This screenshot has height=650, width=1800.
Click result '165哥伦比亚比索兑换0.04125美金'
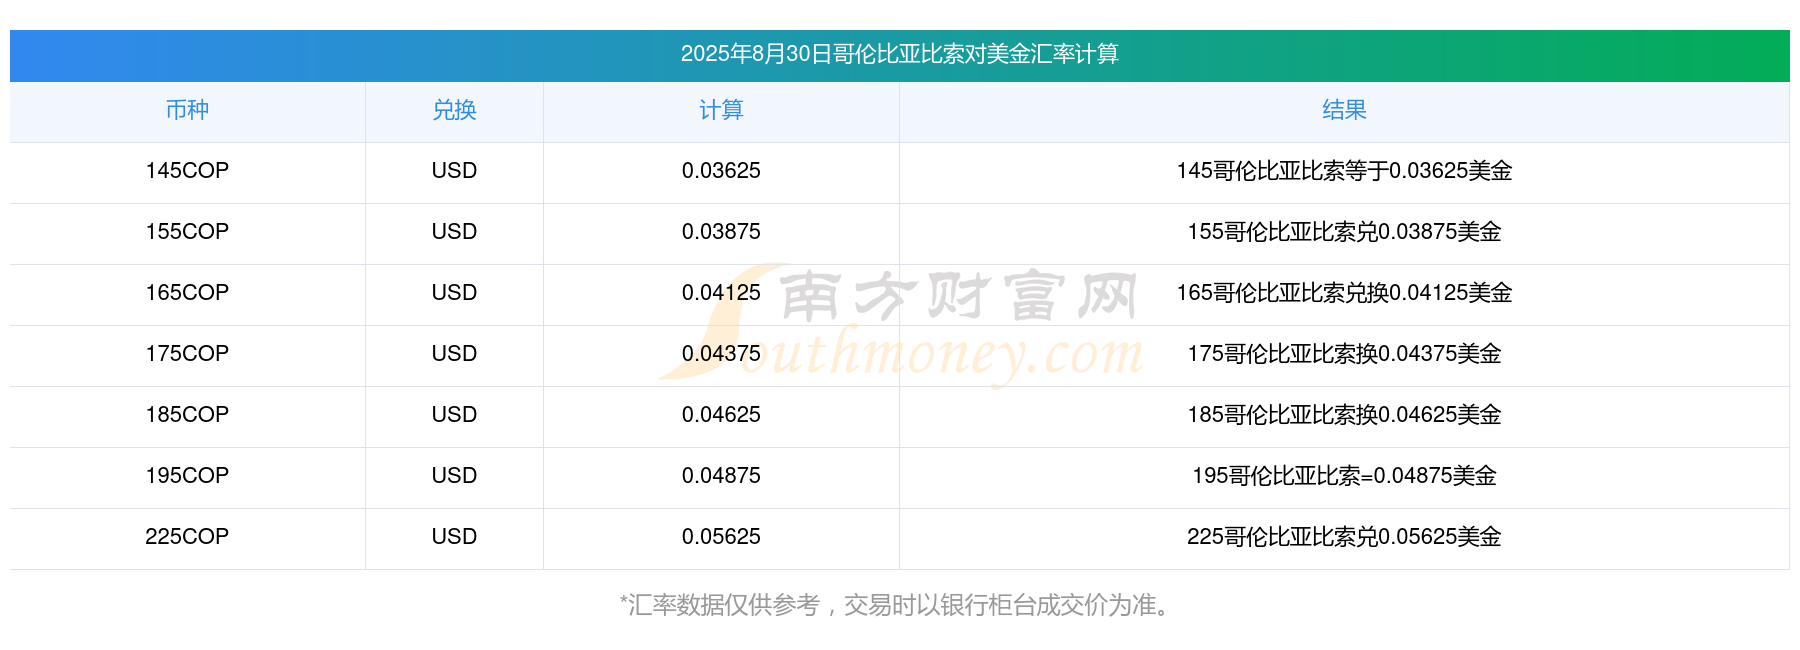(x=1344, y=293)
